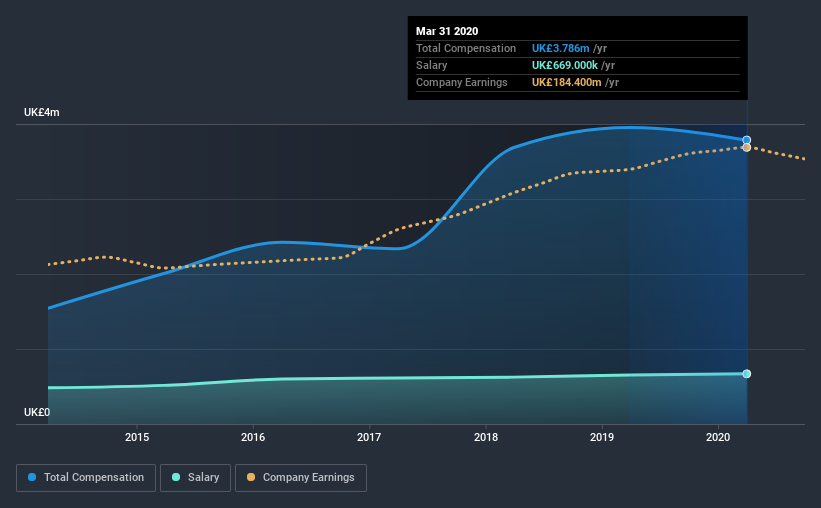
Task: Click the 2015 x-axis label
Action: tap(137, 437)
